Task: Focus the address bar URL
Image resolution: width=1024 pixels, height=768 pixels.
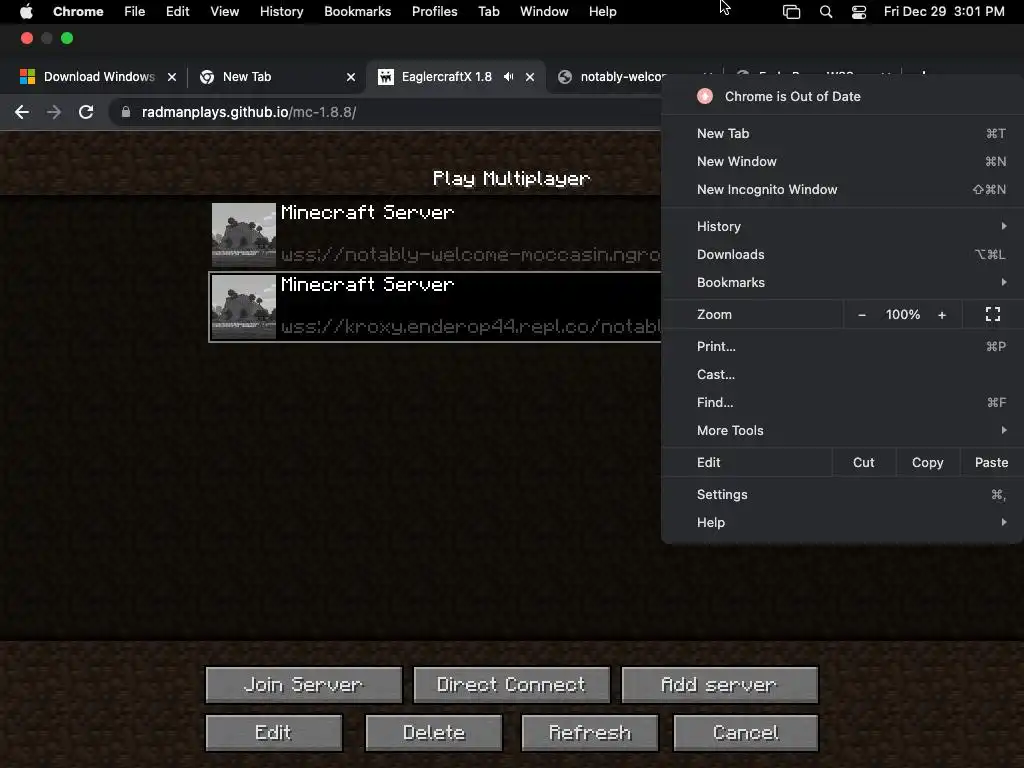Action: 249,112
